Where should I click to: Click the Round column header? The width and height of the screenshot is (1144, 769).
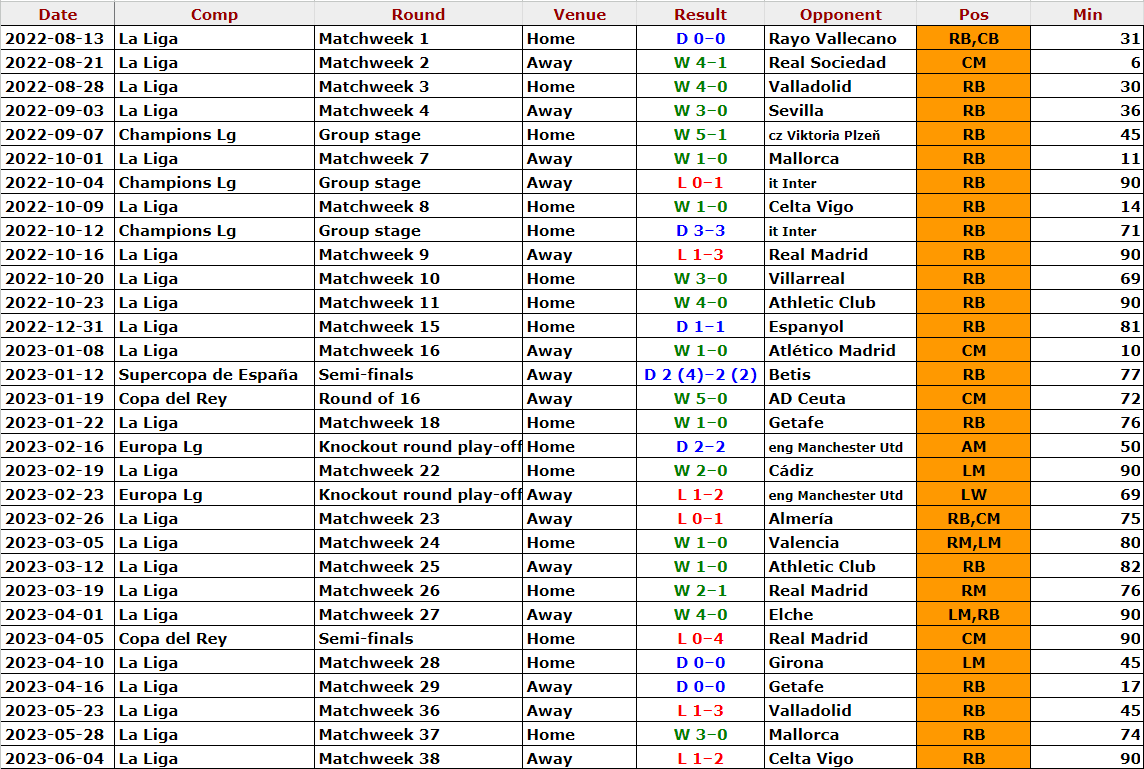point(418,14)
